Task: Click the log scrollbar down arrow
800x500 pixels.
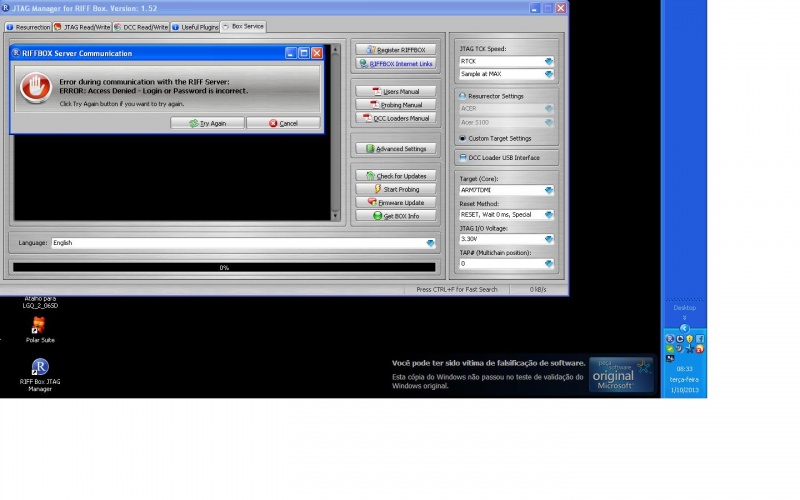Action: tap(335, 216)
